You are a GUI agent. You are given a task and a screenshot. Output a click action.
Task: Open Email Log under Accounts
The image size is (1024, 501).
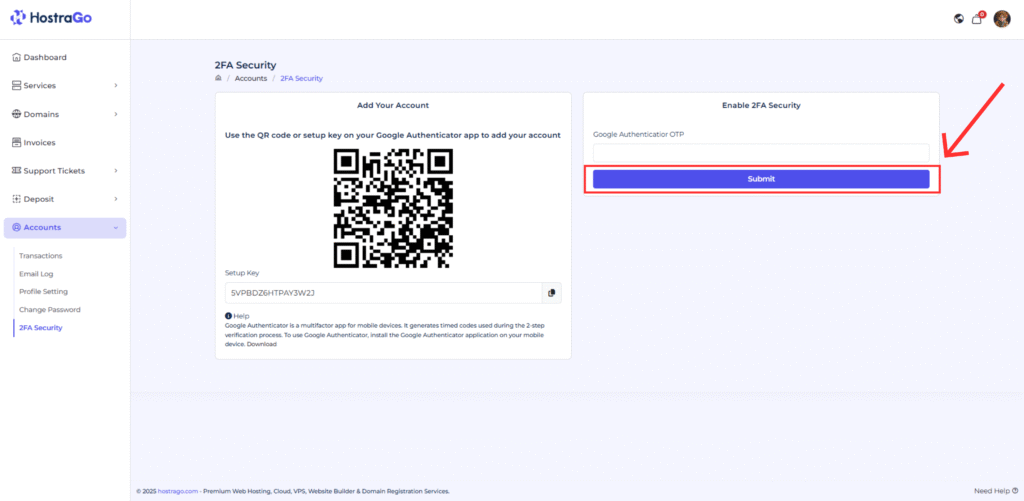click(x=36, y=274)
